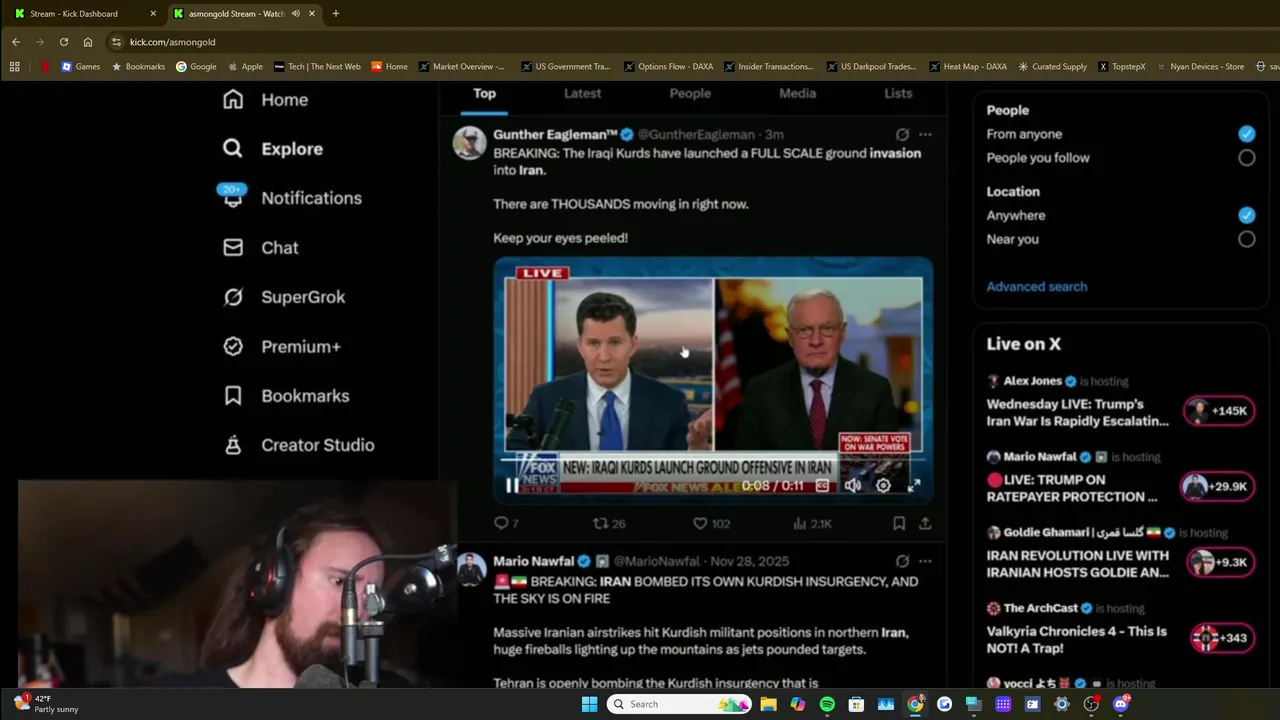Open Goldie Ghamari Iran Revolution Live
This screenshot has height=720, width=1280.
tap(1077, 564)
